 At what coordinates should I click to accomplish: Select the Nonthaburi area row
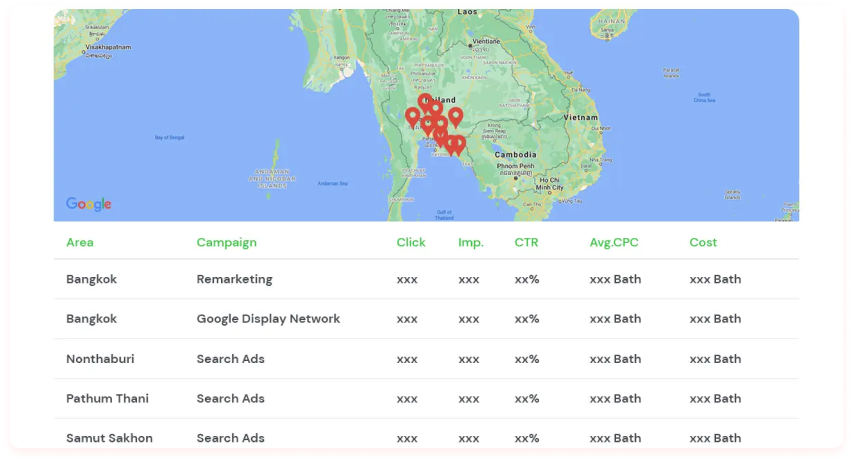100,359
